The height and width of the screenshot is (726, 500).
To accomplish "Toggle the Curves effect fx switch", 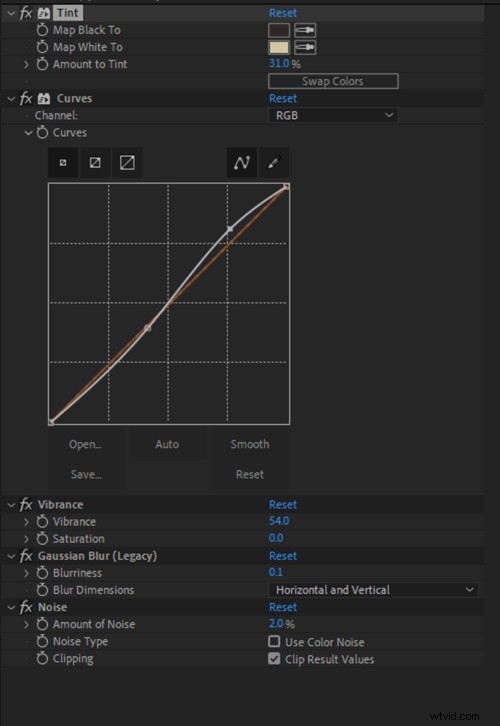I will tap(26, 98).
